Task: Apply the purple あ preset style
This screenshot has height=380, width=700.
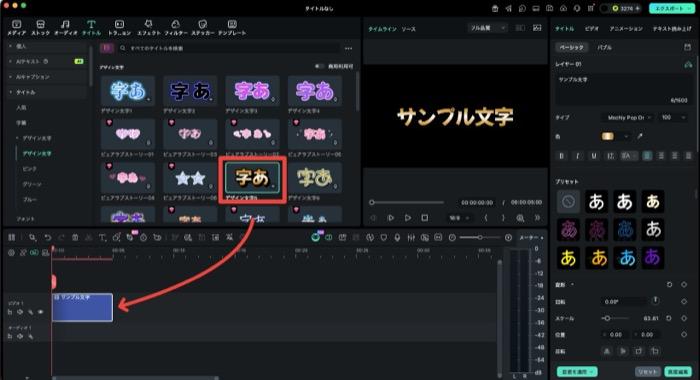Action: click(x=653, y=258)
